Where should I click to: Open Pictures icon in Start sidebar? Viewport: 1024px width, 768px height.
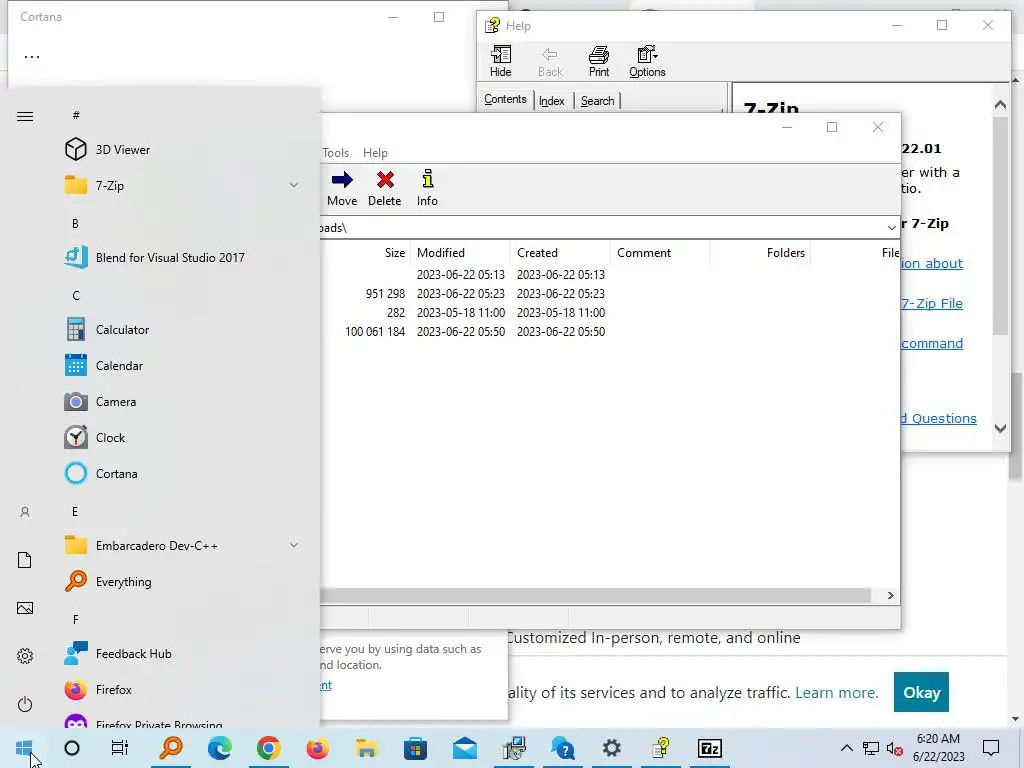click(25, 608)
